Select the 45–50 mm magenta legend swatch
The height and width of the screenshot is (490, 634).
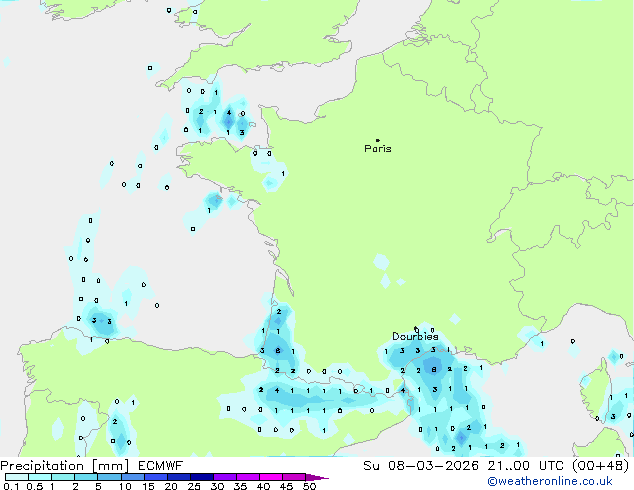[294, 477]
